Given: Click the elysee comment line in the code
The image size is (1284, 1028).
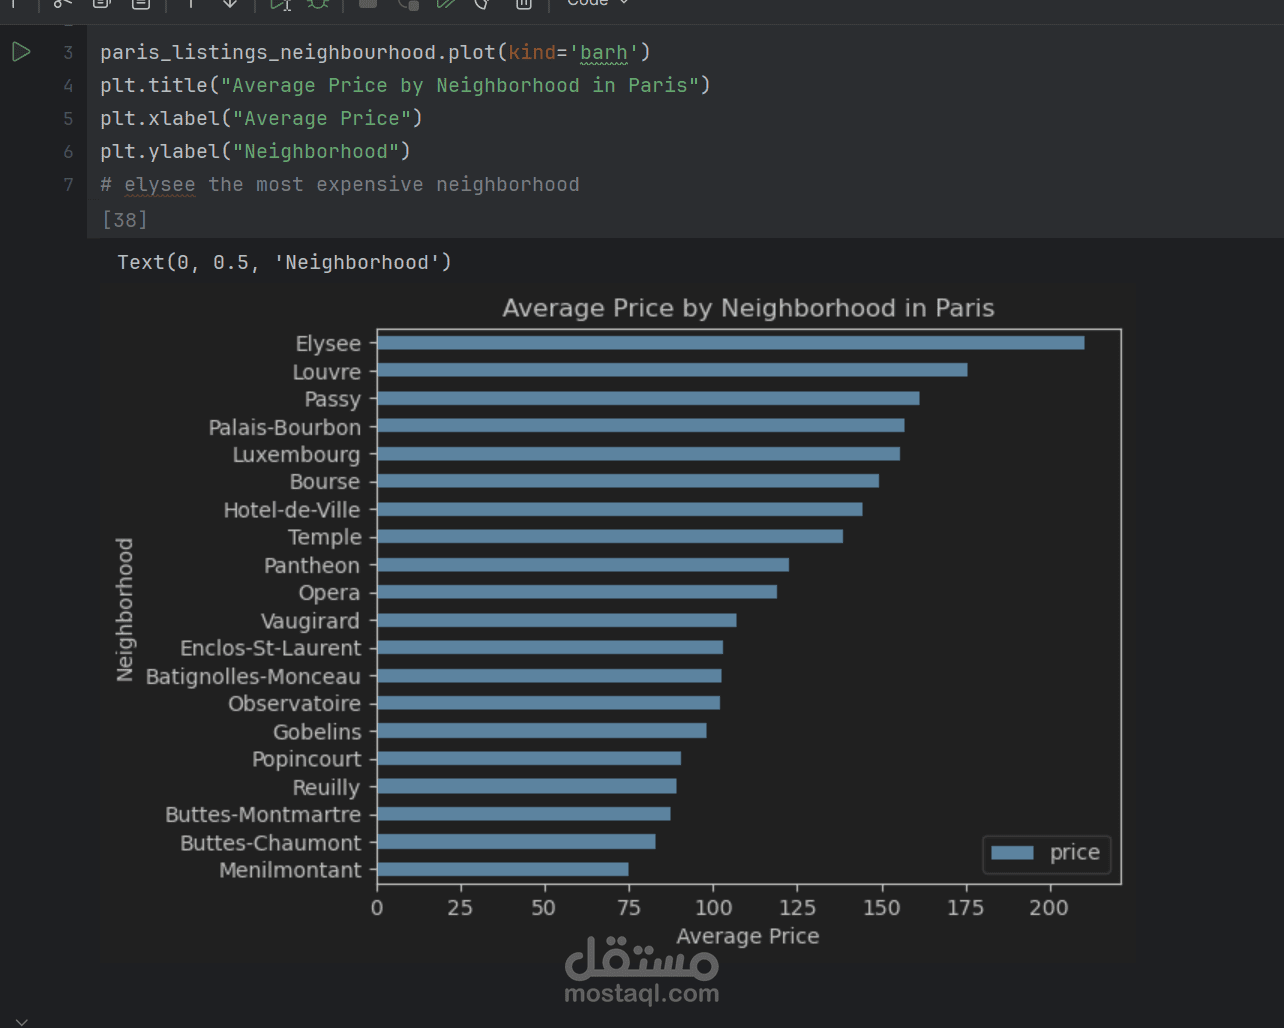Looking at the screenshot, I should [340, 185].
